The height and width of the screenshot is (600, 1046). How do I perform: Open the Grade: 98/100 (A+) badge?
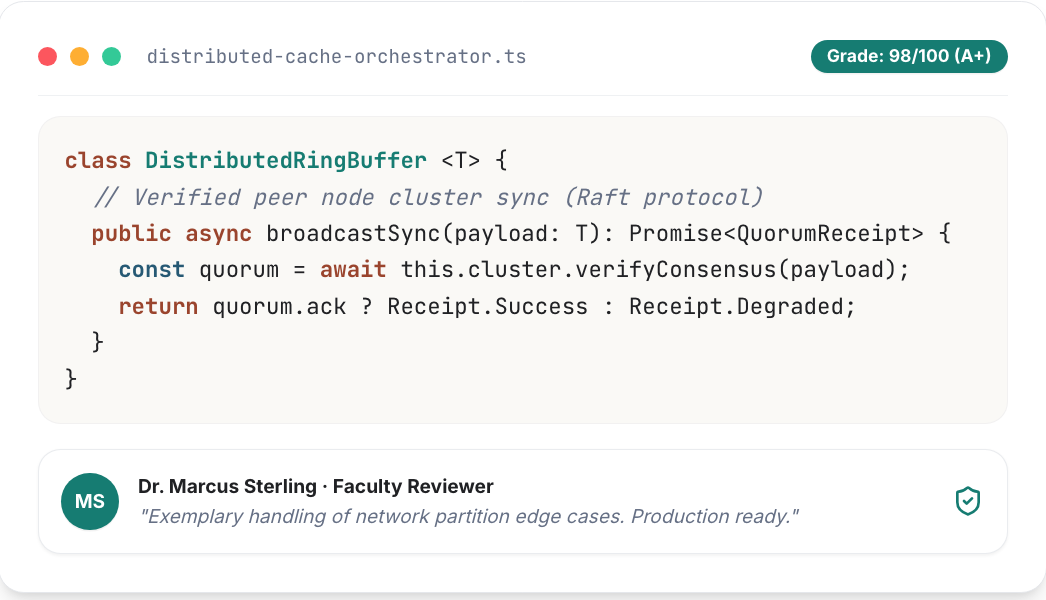[909, 56]
